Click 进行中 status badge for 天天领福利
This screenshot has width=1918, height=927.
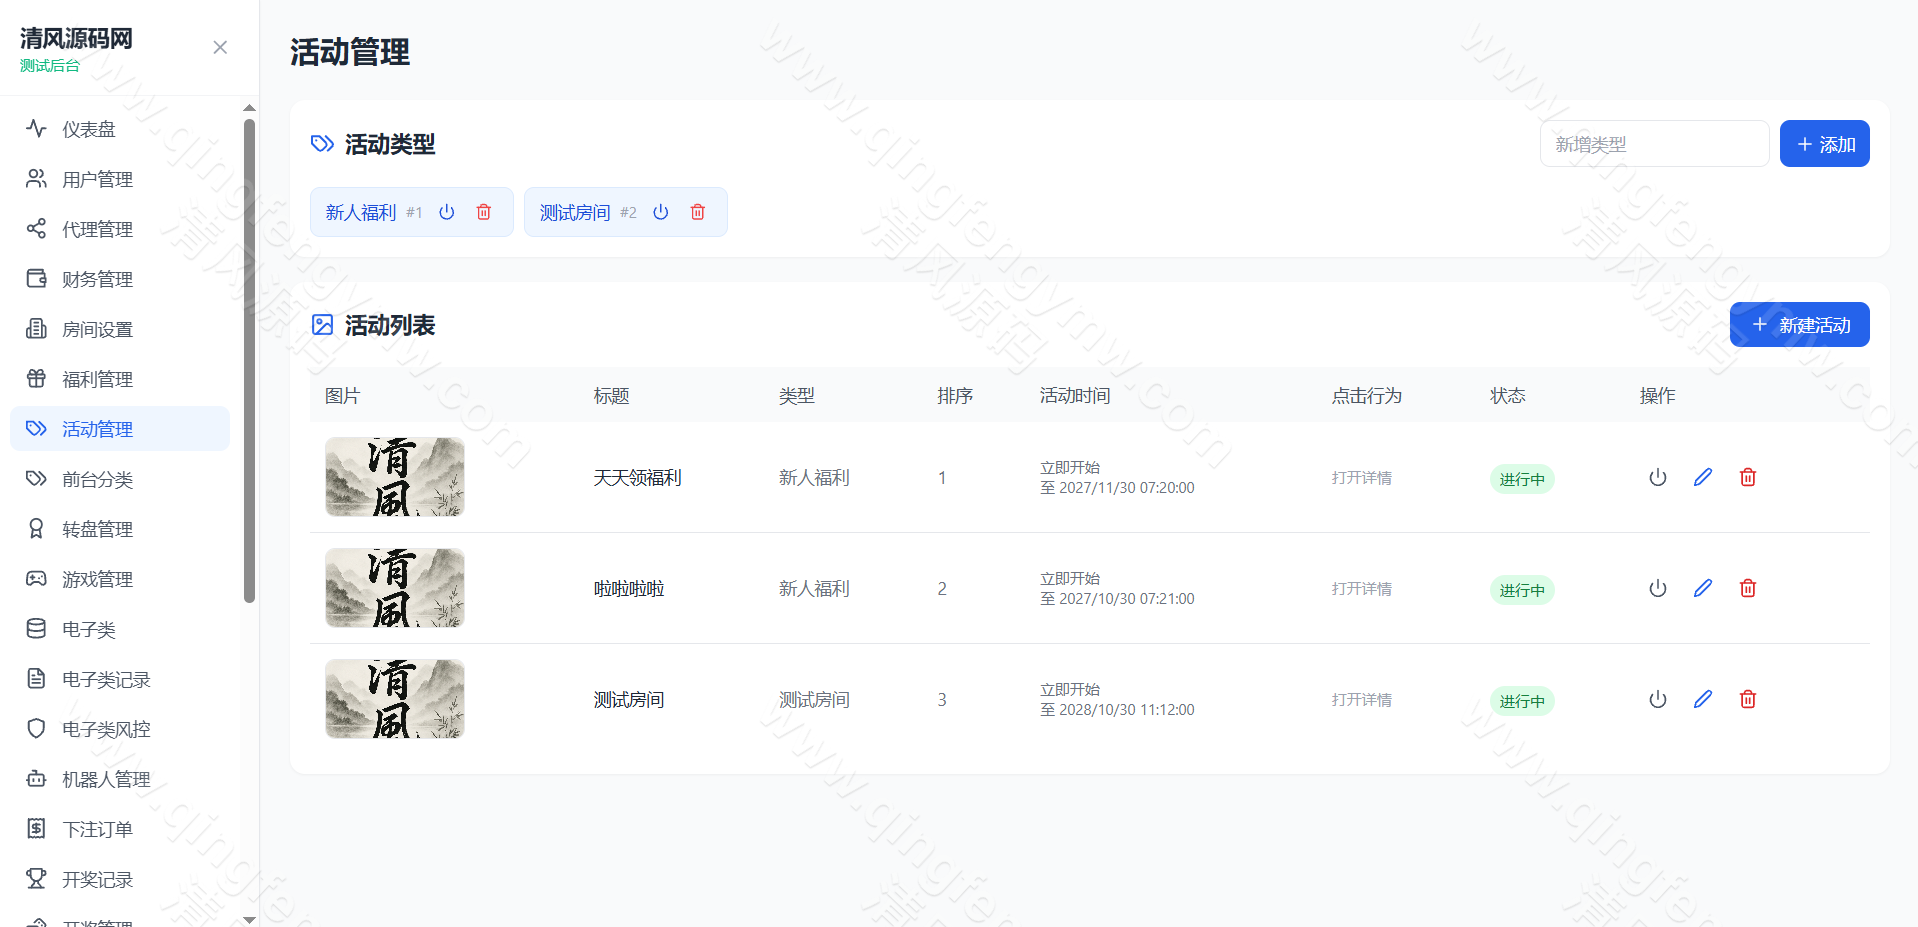click(1522, 479)
